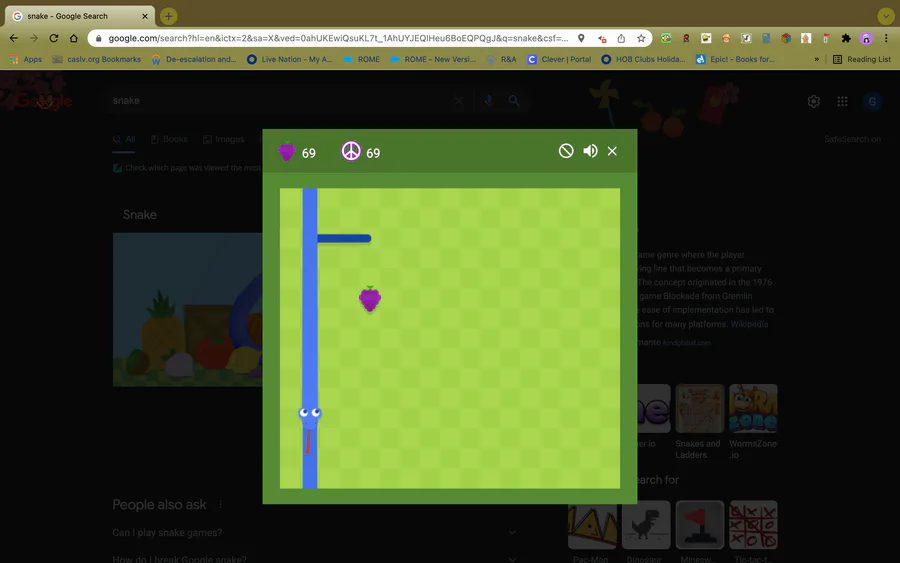Open the De-escalation and... bookmark
Viewport: 900px width, 563px height.
194,59
